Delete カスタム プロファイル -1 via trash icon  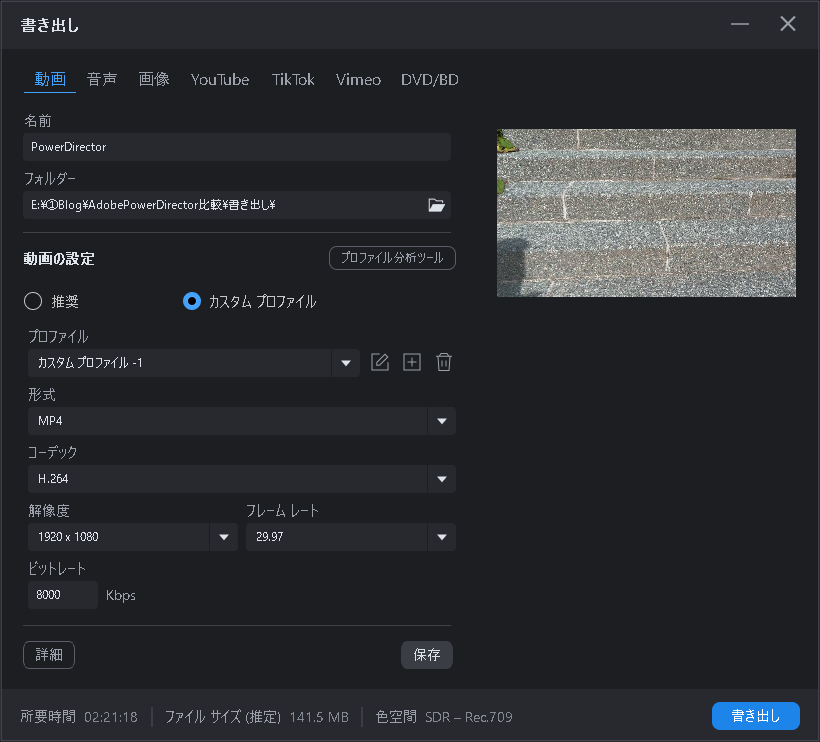pos(443,362)
